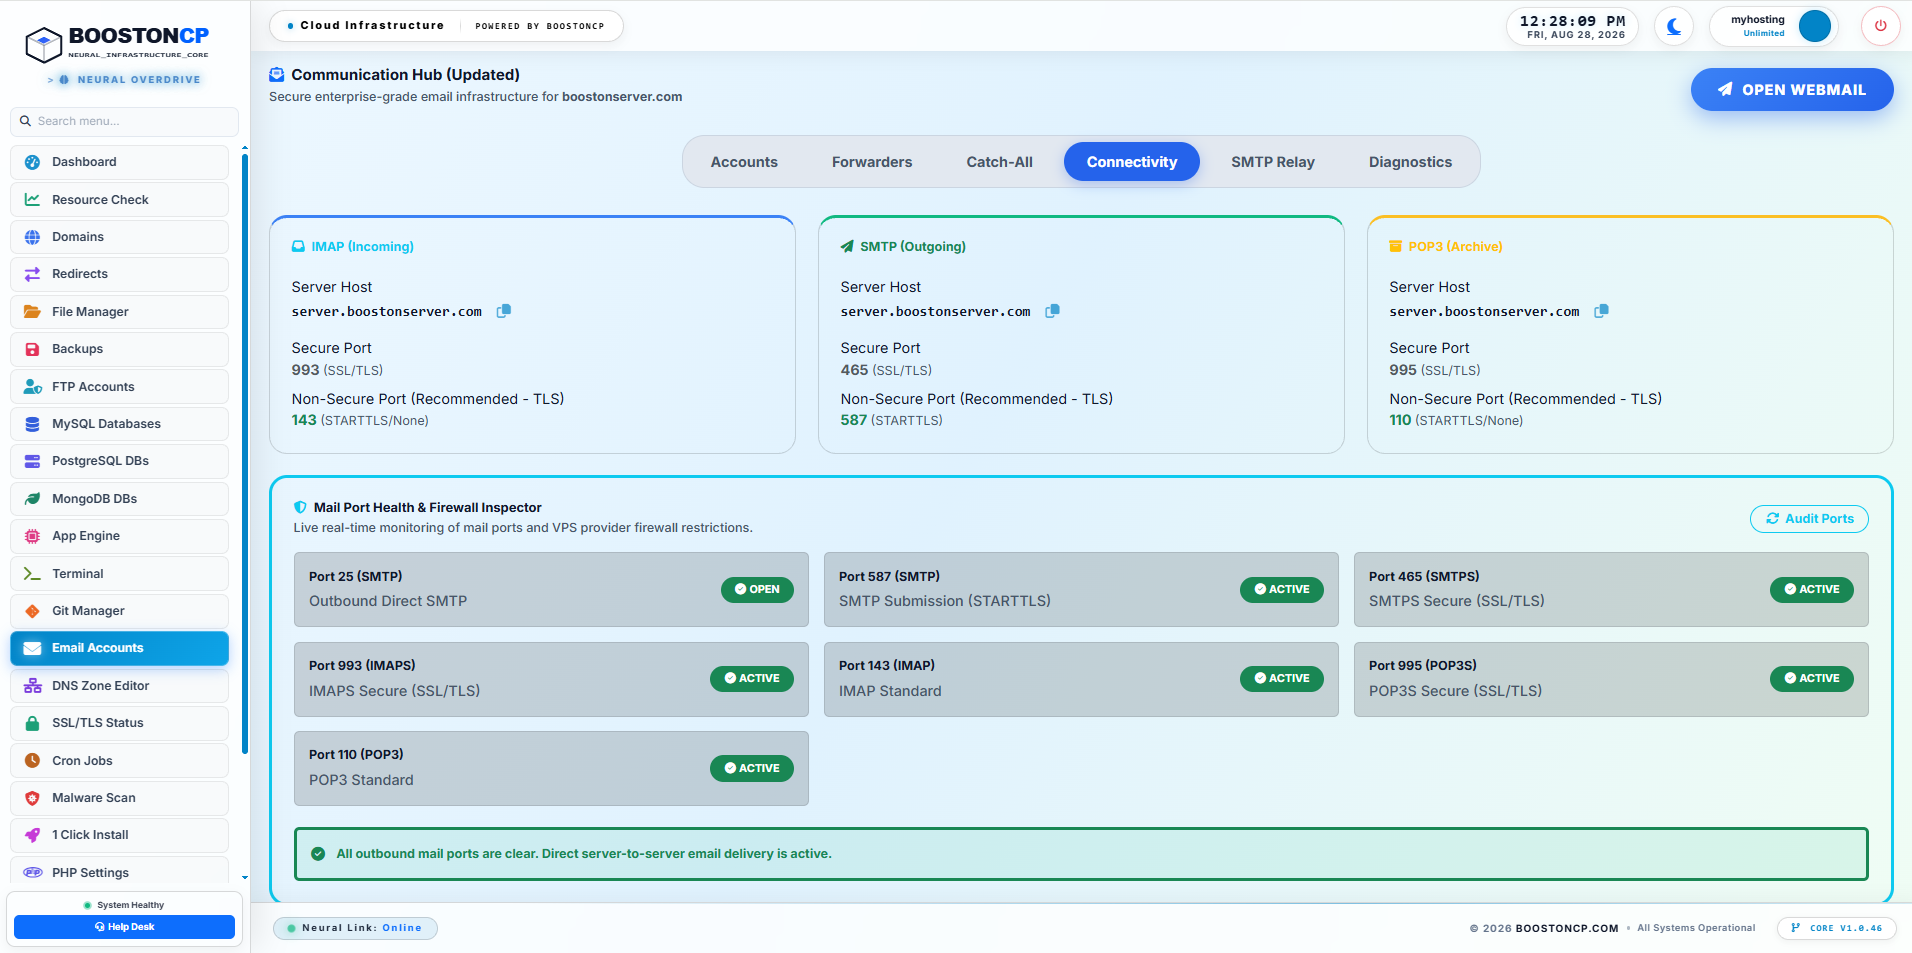Click the Cron Jobs clock icon
Image resolution: width=1912 pixels, height=953 pixels.
32,760
